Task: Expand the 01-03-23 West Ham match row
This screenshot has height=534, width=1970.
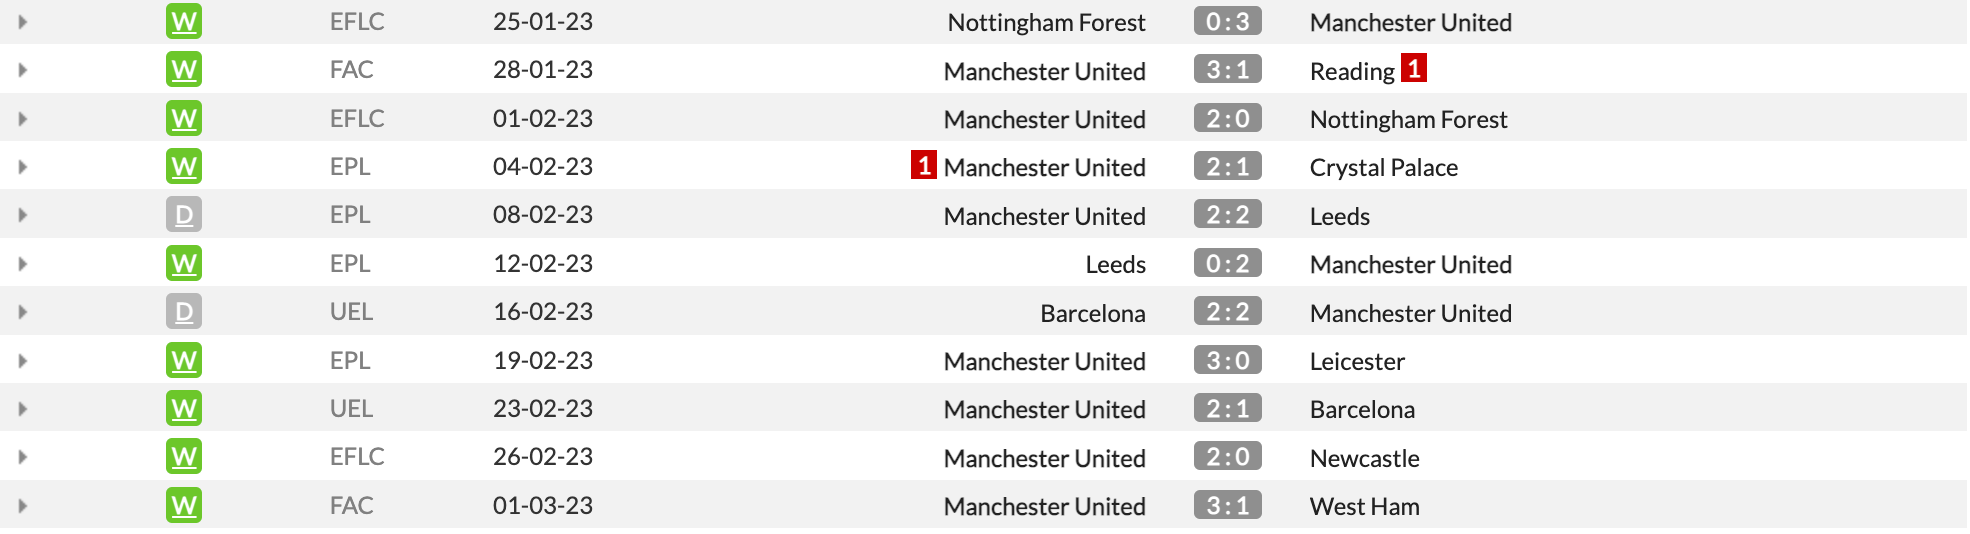Action: (x=22, y=506)
